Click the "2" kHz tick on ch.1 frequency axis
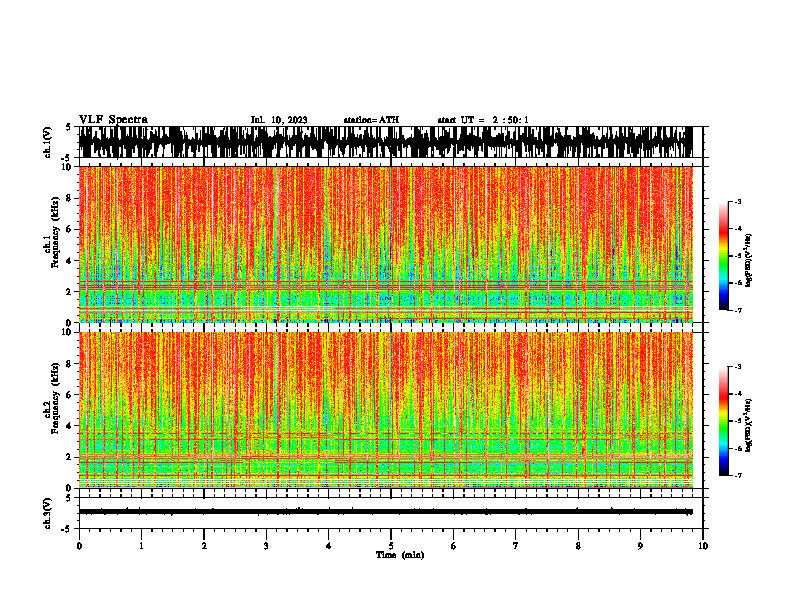The width and height of the screenshot is (792, 612). tap(70, 291)
